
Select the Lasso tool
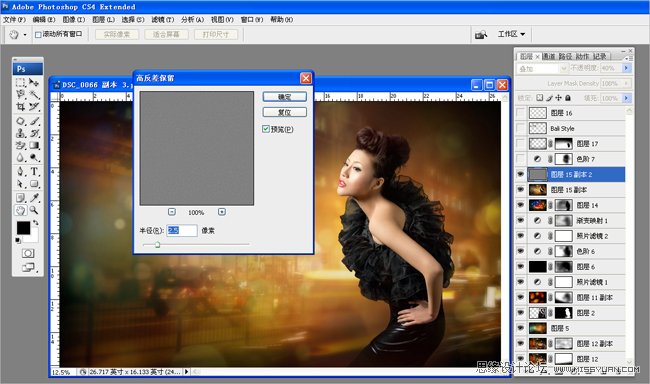[21, 95]
